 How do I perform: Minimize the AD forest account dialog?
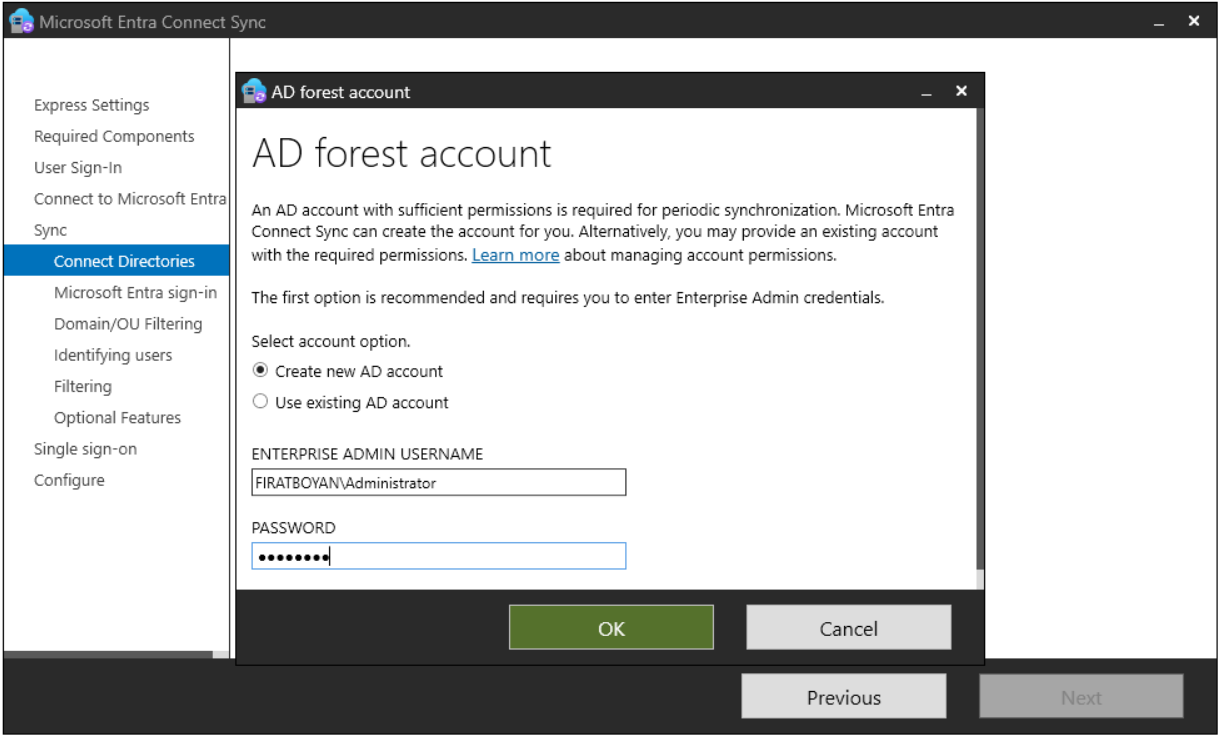coord(928,92)
